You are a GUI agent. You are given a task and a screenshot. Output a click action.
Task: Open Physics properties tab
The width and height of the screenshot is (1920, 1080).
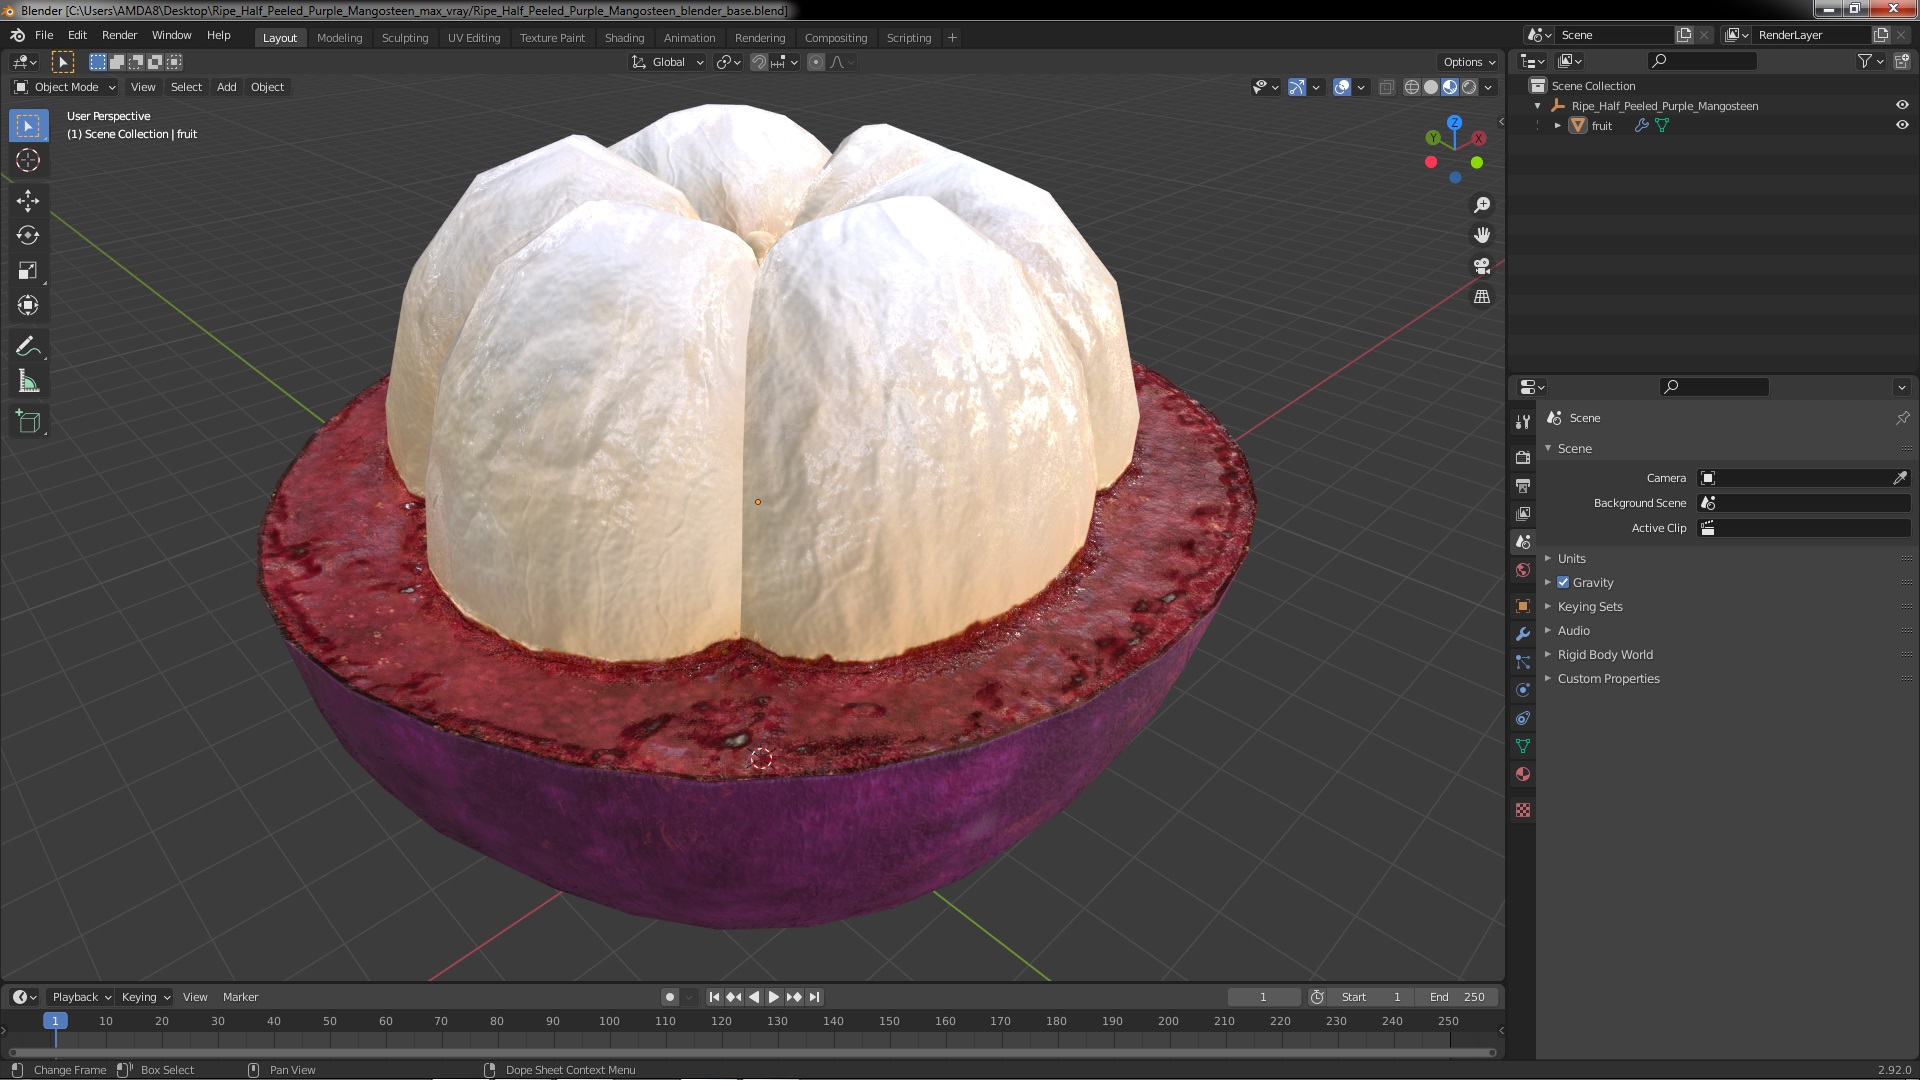[1523, 690]
